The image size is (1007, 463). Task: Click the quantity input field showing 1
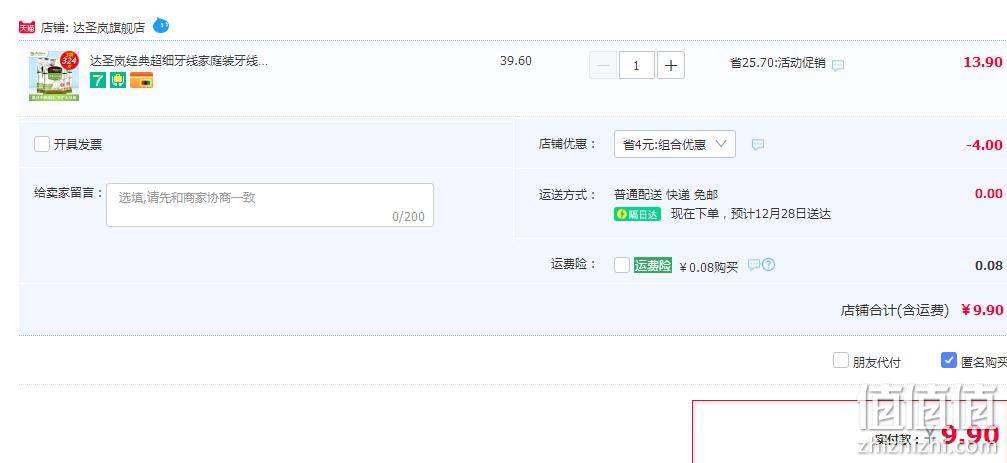point(636,66)
